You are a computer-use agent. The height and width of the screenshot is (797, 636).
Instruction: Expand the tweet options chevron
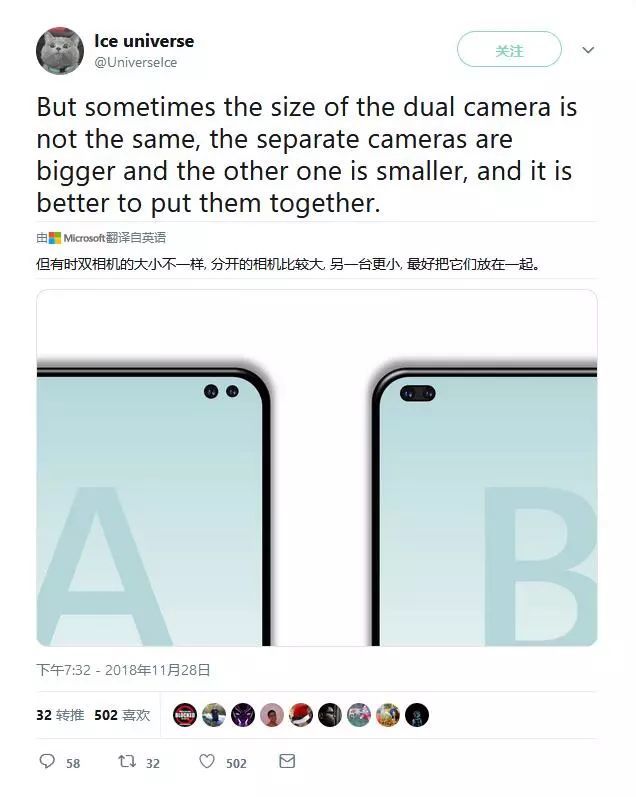point(588,50)
